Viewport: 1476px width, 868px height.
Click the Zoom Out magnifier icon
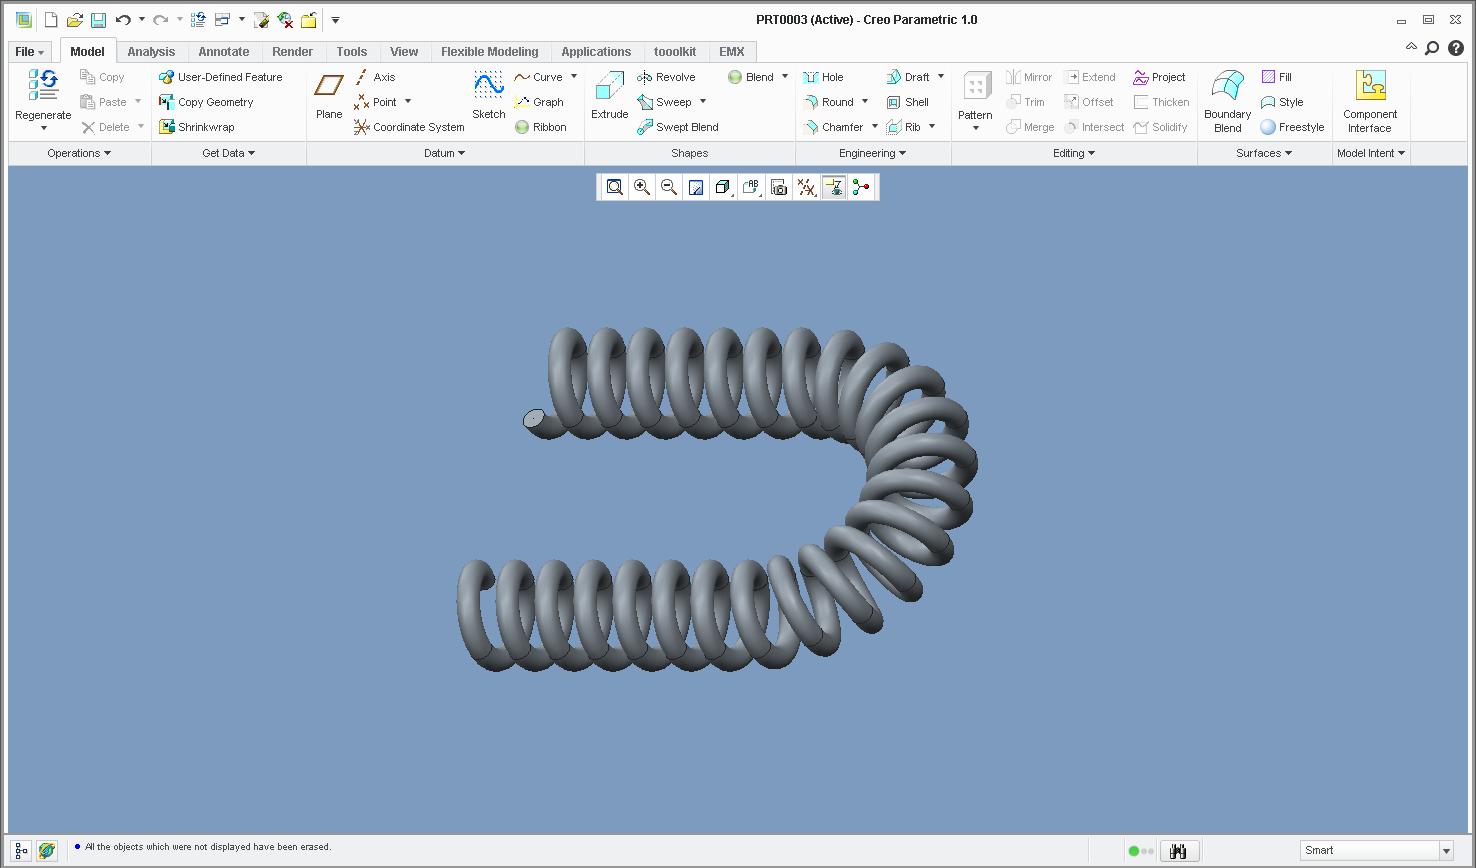tap(669, 187)
